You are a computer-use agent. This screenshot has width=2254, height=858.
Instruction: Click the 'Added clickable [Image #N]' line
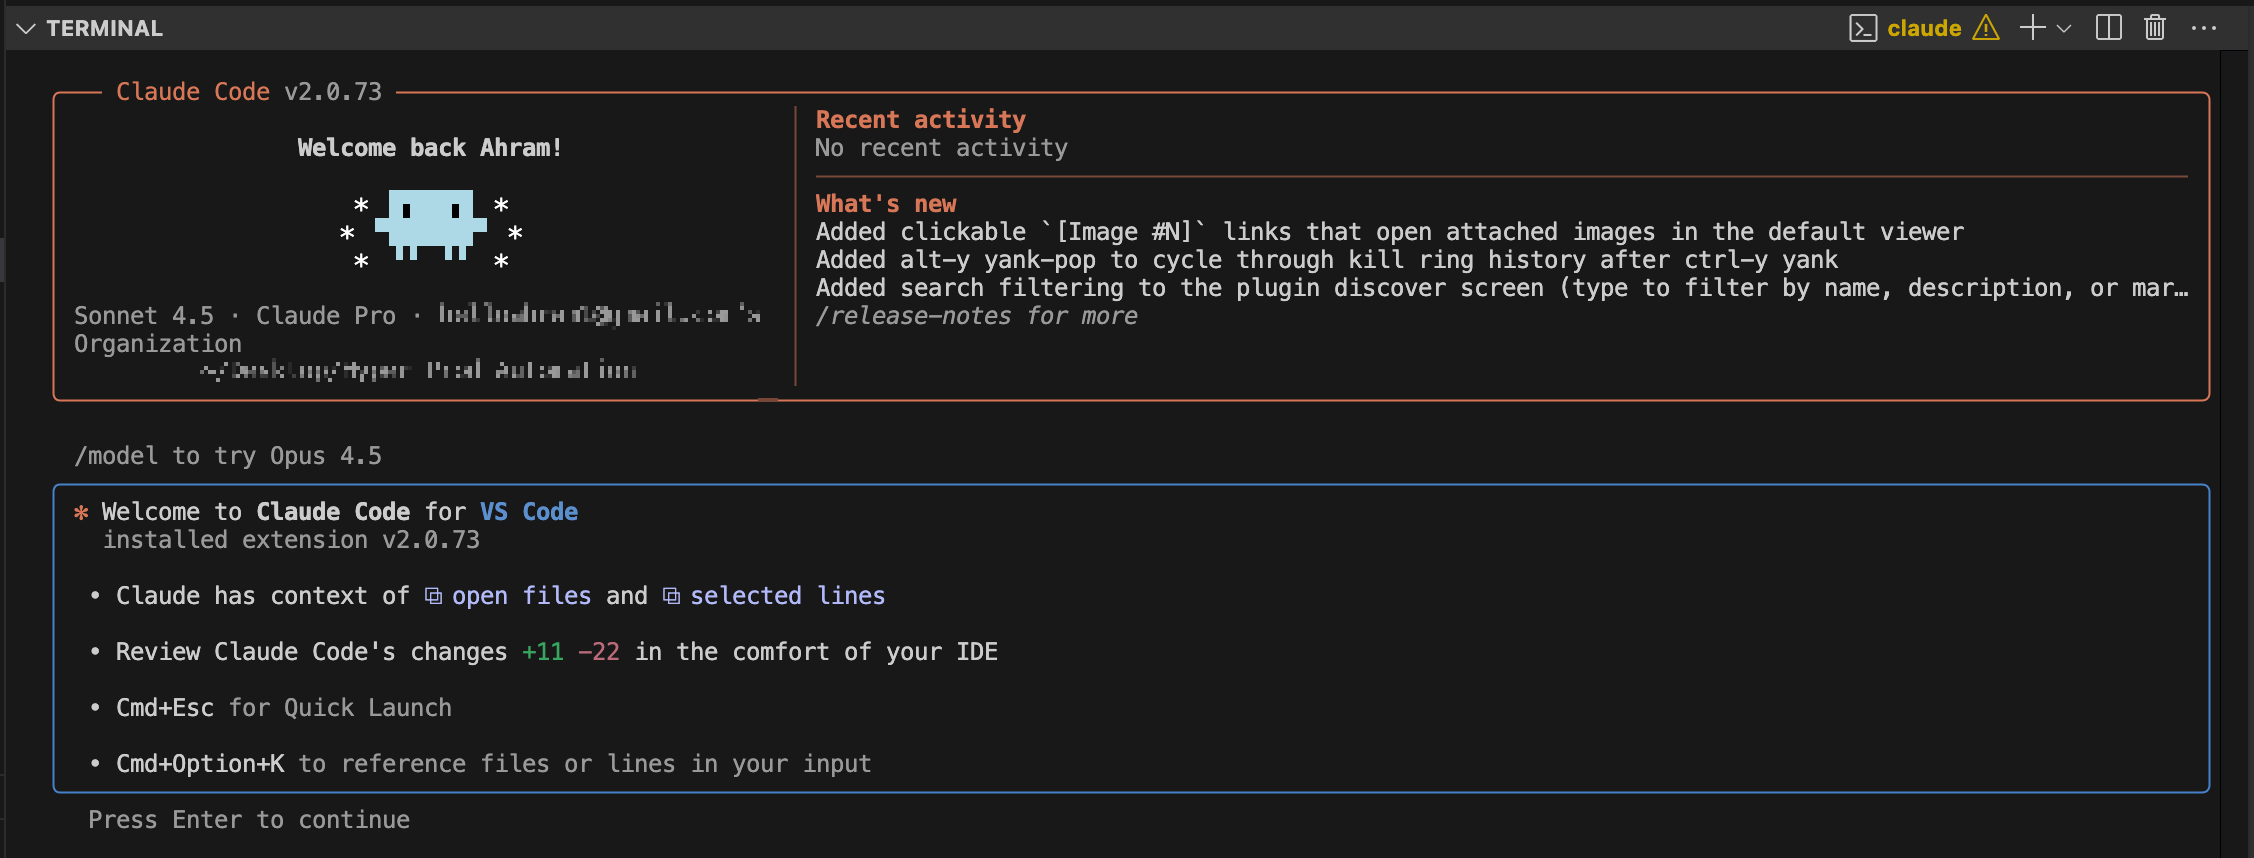(1390, 232)
